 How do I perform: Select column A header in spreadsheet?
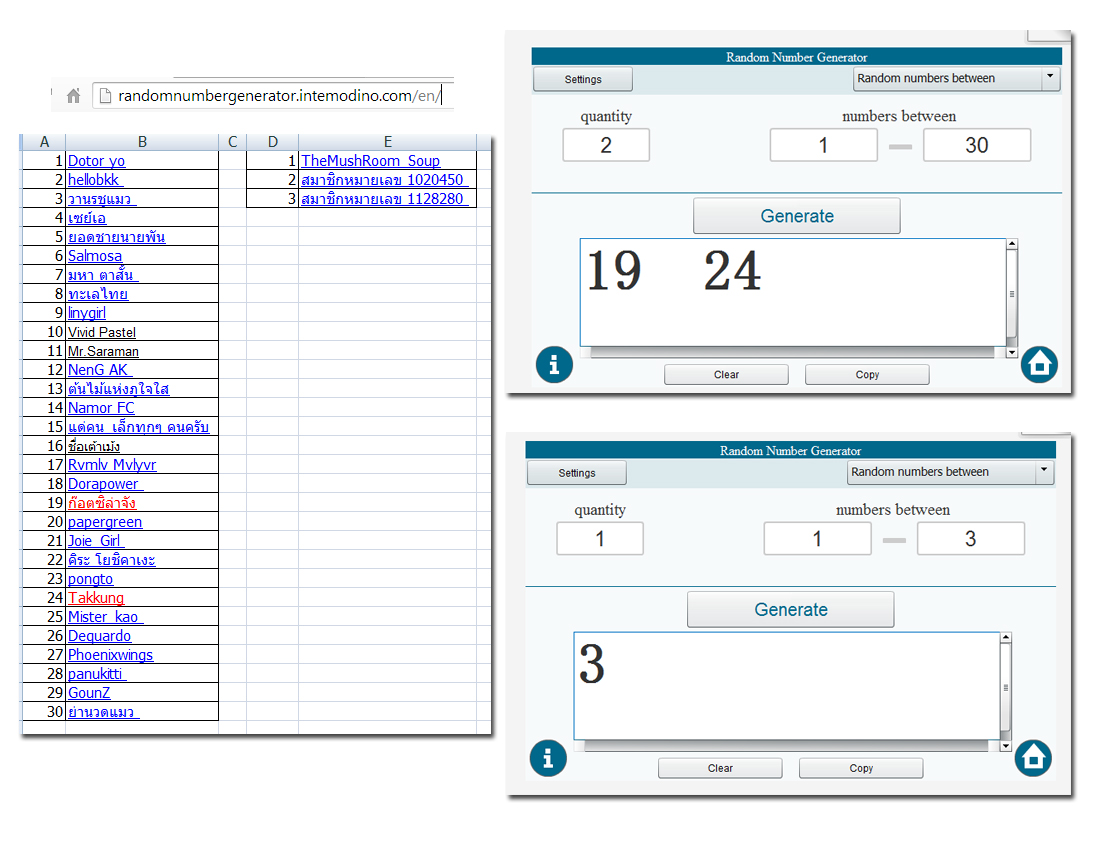(44, 141)
